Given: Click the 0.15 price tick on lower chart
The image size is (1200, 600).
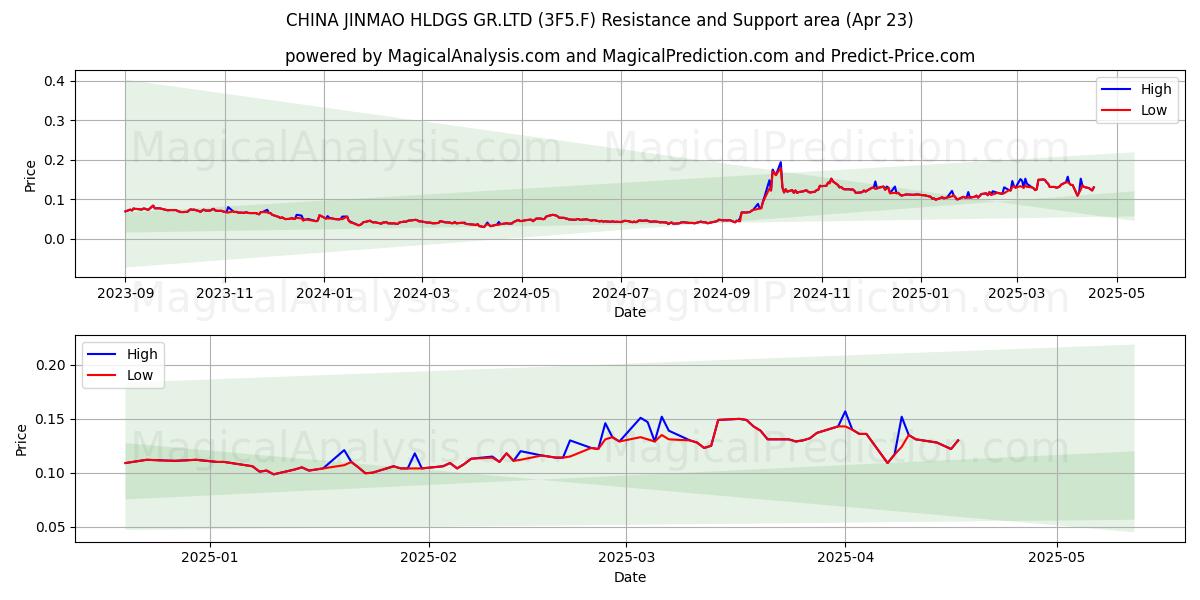Looking at the screenshot, I should pos(50,420).
